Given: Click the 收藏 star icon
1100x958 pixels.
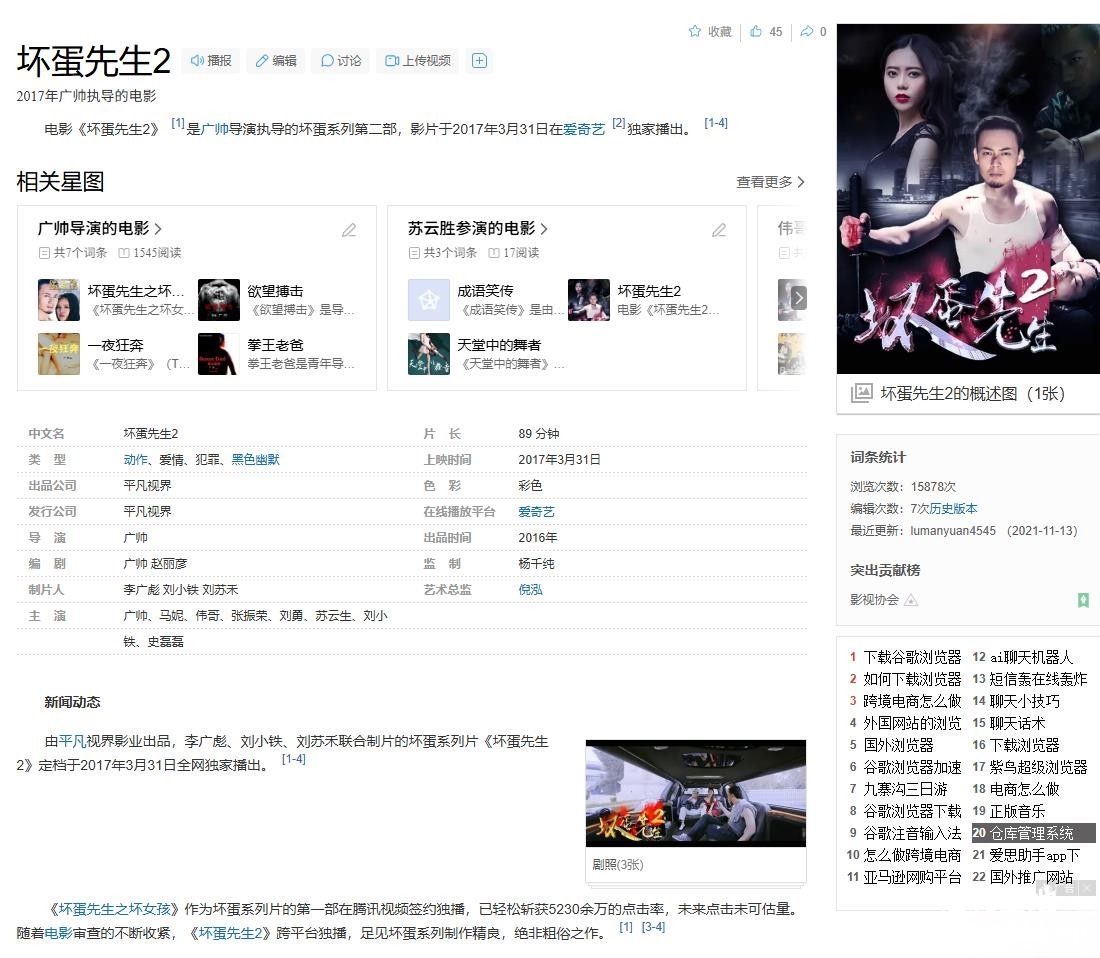Looking at the screenshot, I should tap(696, 32).
